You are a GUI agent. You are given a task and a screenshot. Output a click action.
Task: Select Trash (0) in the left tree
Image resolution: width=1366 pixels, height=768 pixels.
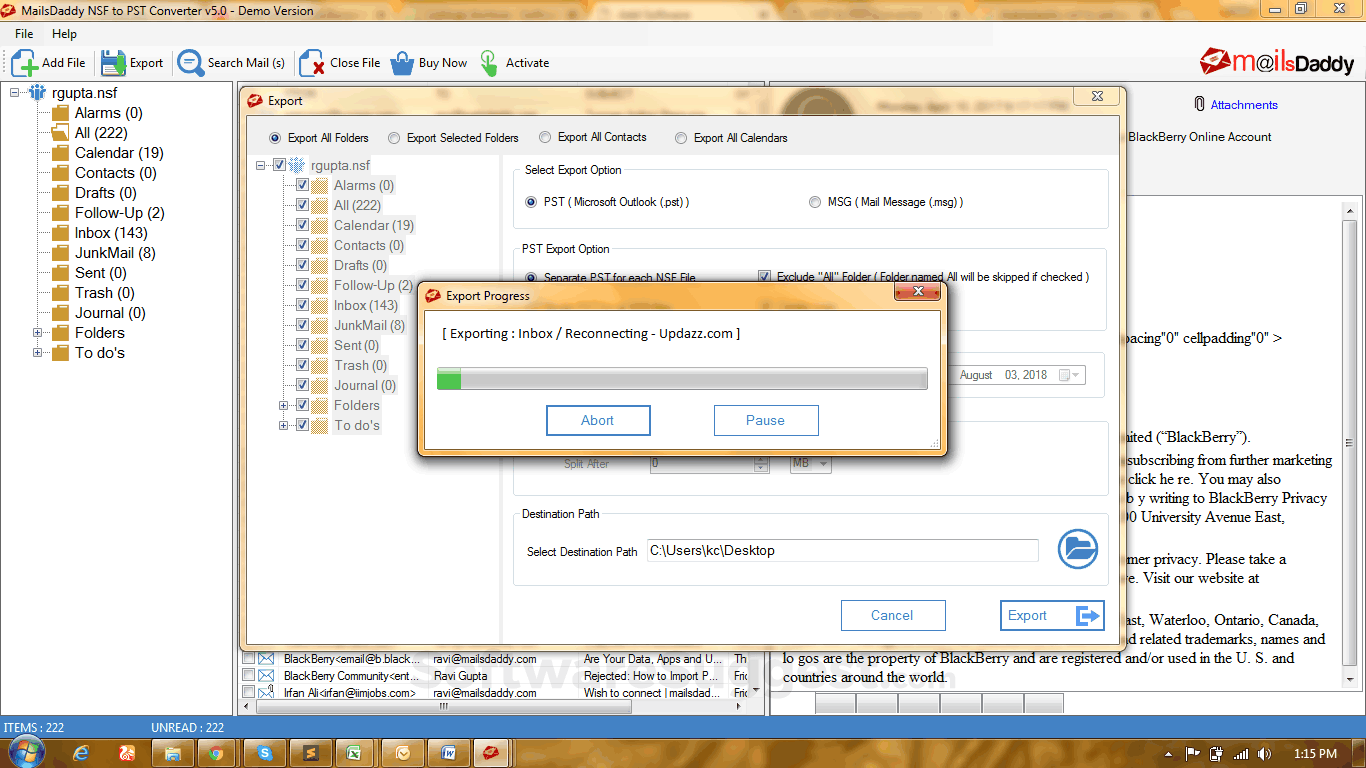point(104,293)
